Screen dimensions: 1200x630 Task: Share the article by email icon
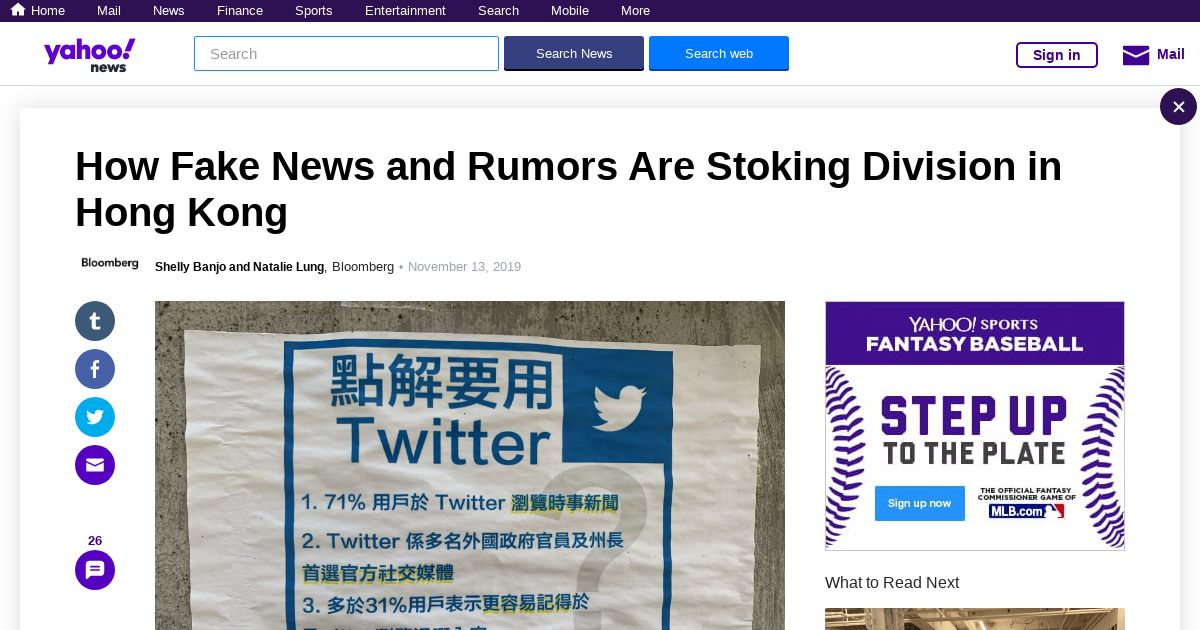95,465
